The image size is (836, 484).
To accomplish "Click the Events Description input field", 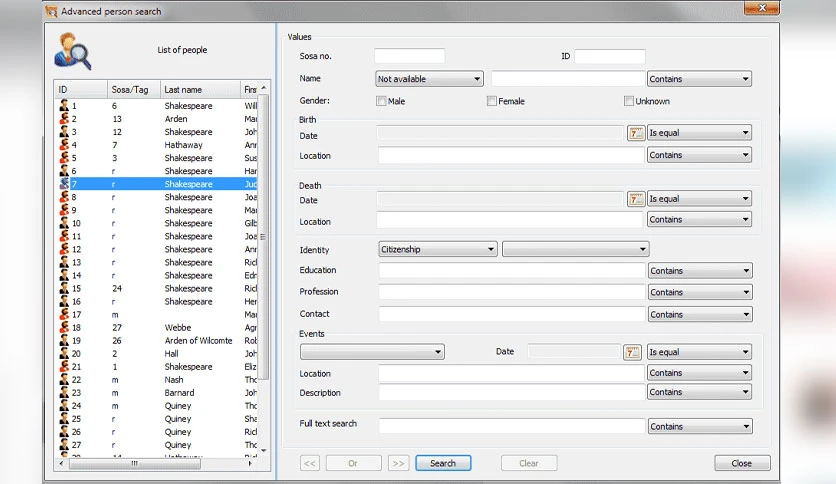I will 512,392.
